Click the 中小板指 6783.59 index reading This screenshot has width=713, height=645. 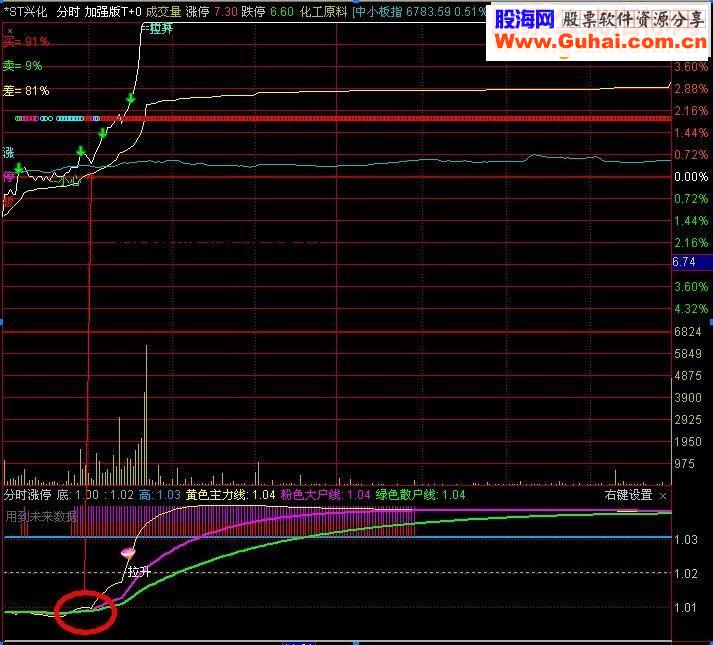(402, 12)
